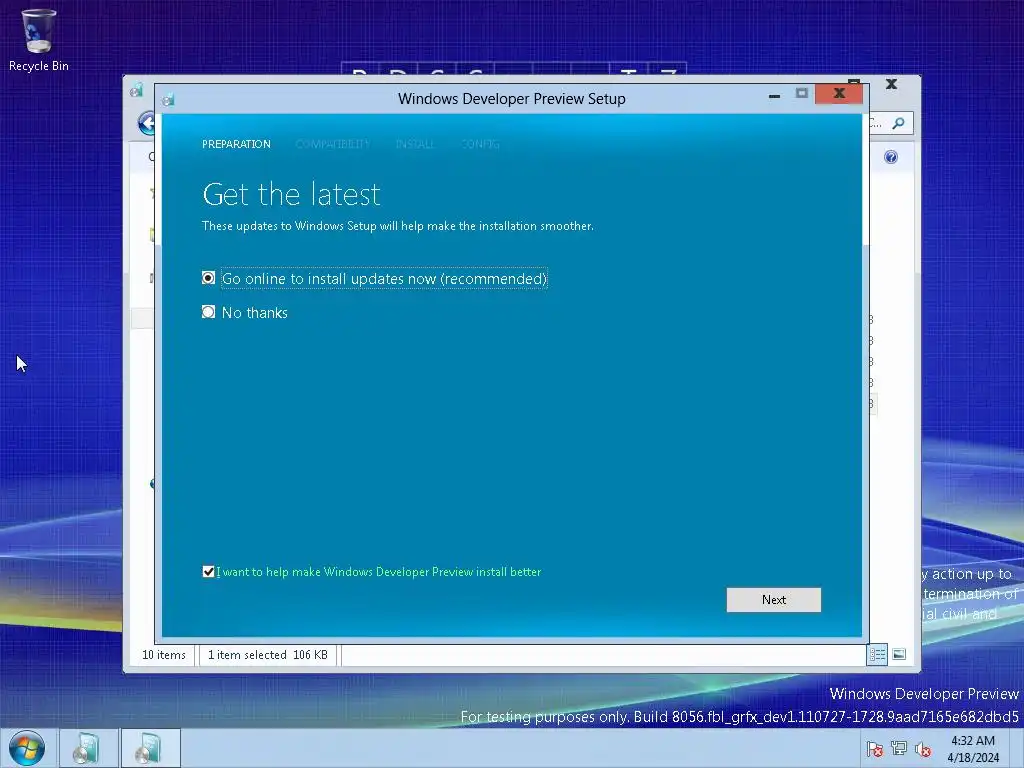This screenshot has height=768, width=1024.
Task: Close the Explorer window behind Setup
Action: coord(891,84)
